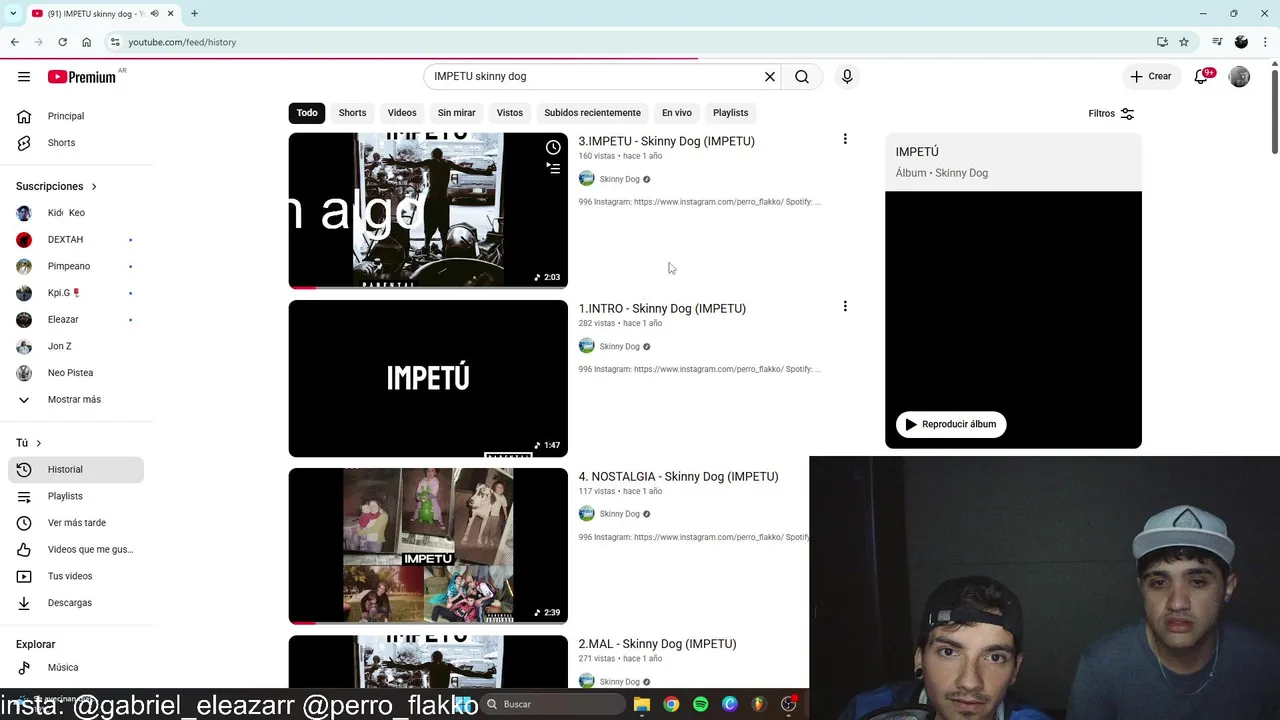Open the Chrome home page button
1280x720 pixels.
coord(87,42)
